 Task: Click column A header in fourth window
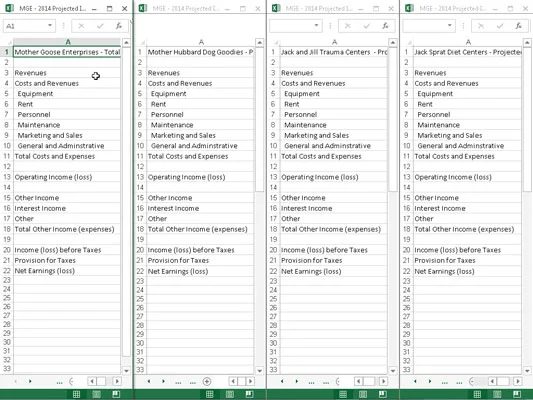point(468,42)
